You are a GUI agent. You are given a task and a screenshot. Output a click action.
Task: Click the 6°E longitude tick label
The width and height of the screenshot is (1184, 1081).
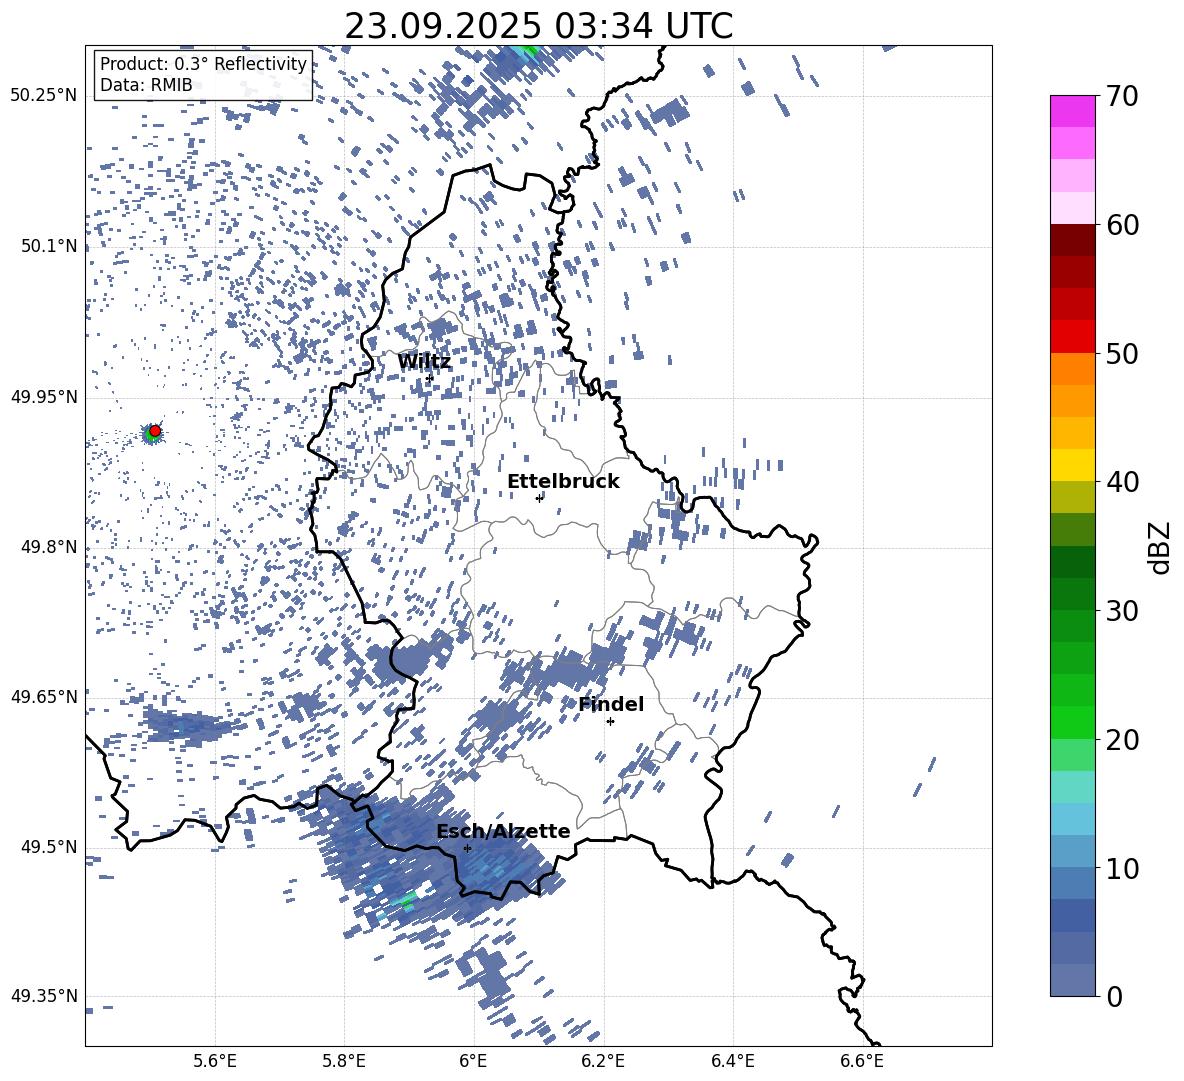(x=473, y=1061)
